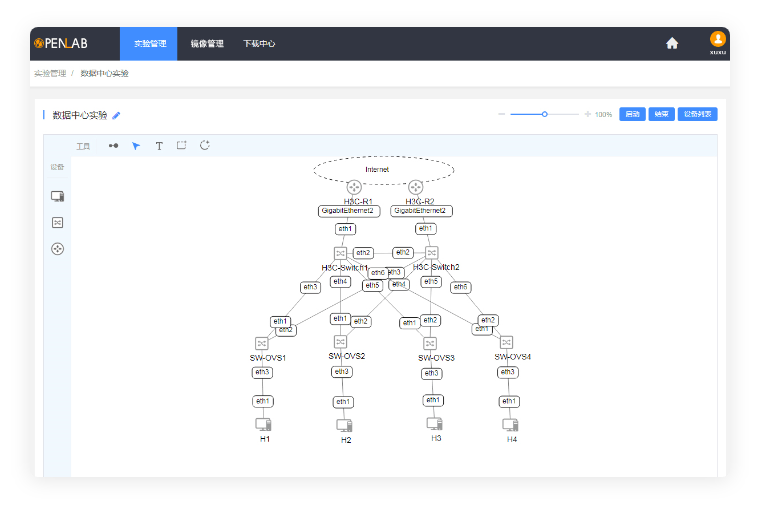Select the link connection tool in toolbar
Screen dimensions: 760x510
(113, 145)
